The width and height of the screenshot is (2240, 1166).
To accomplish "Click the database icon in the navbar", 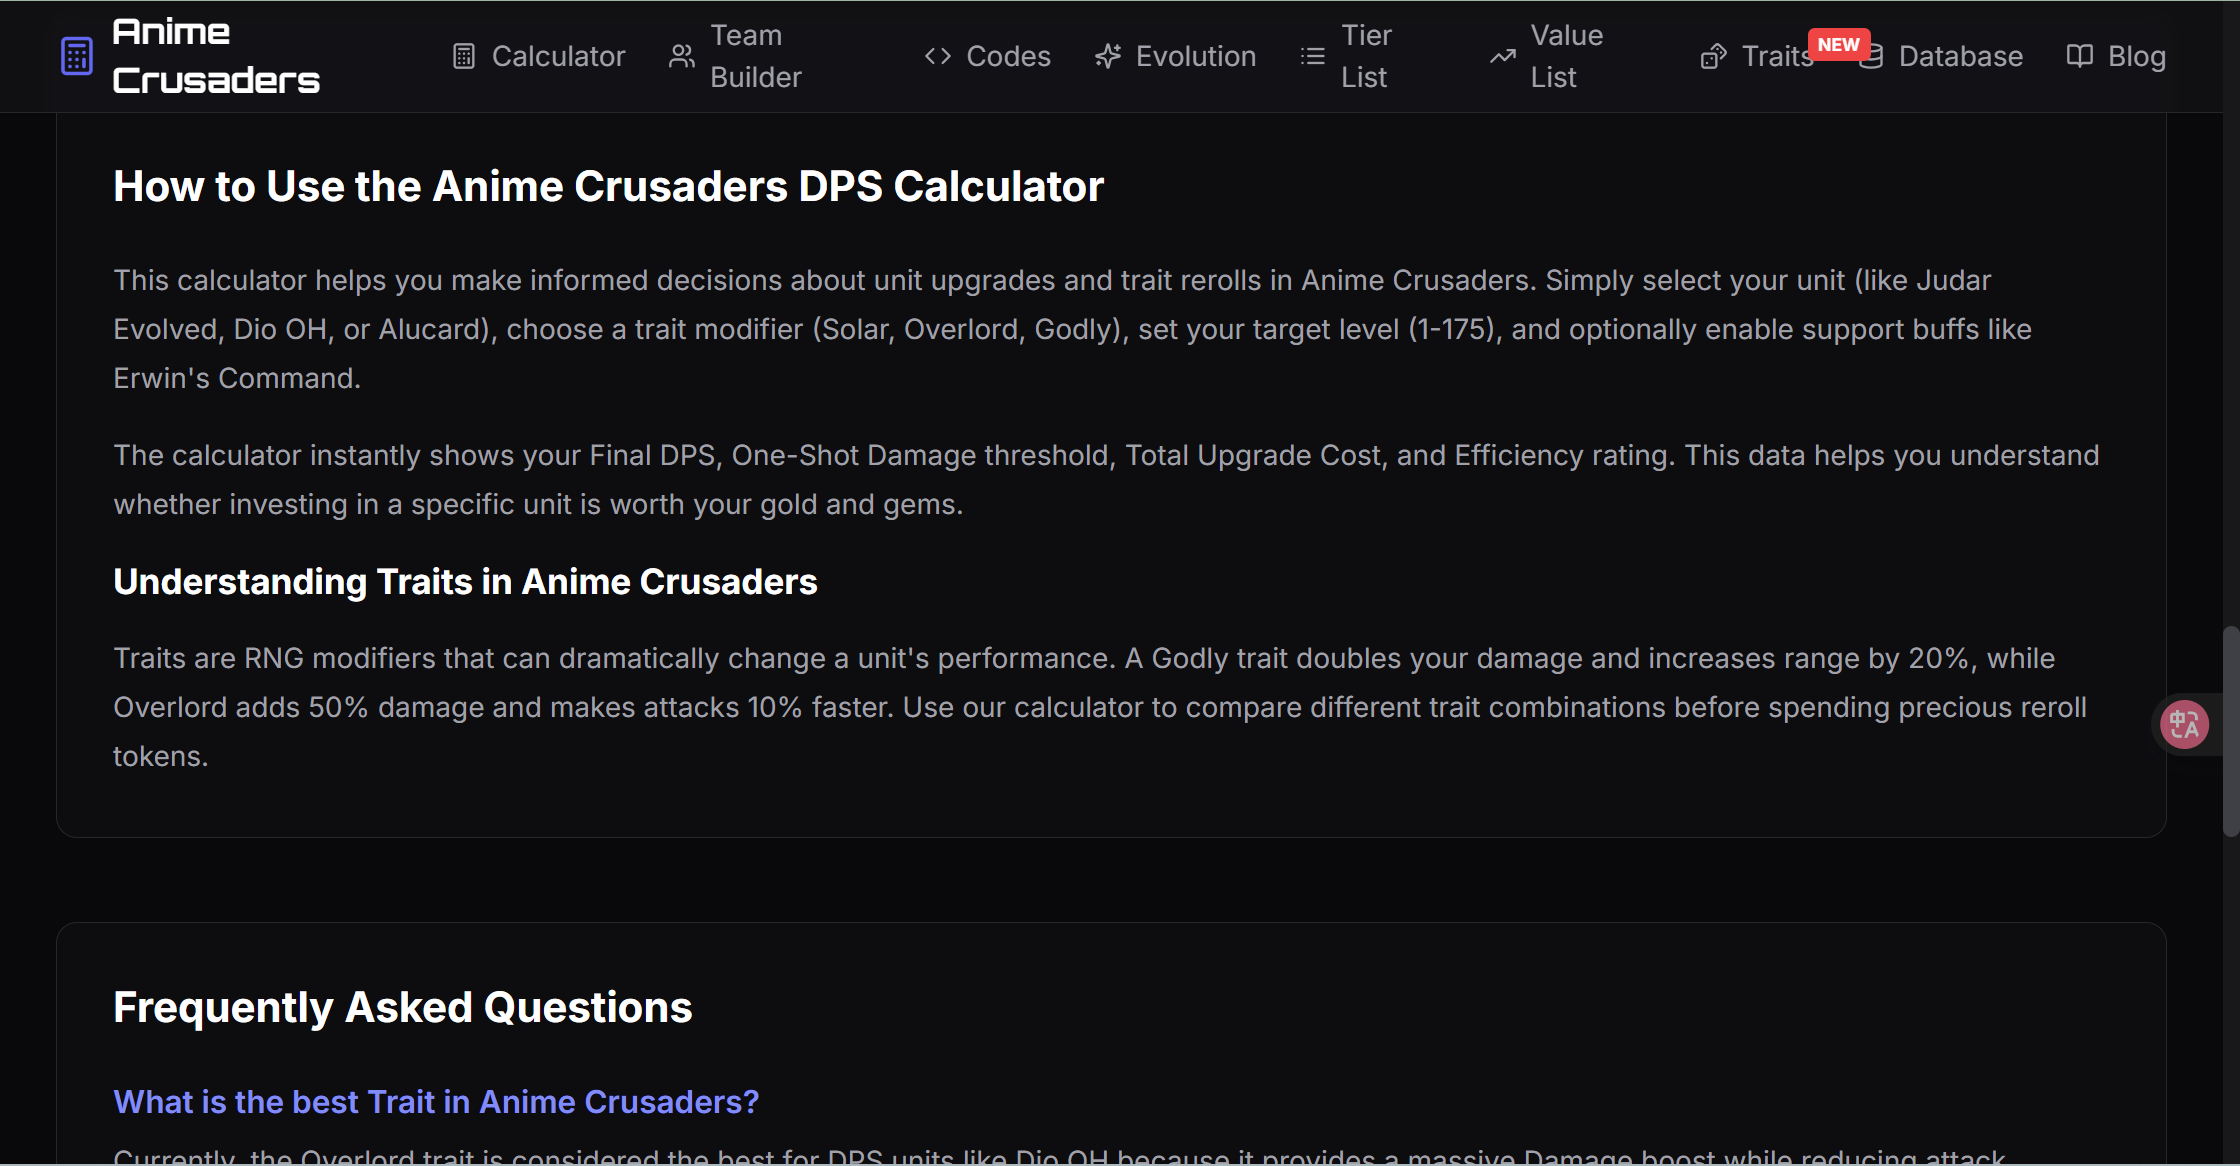I will (1873, 56).
